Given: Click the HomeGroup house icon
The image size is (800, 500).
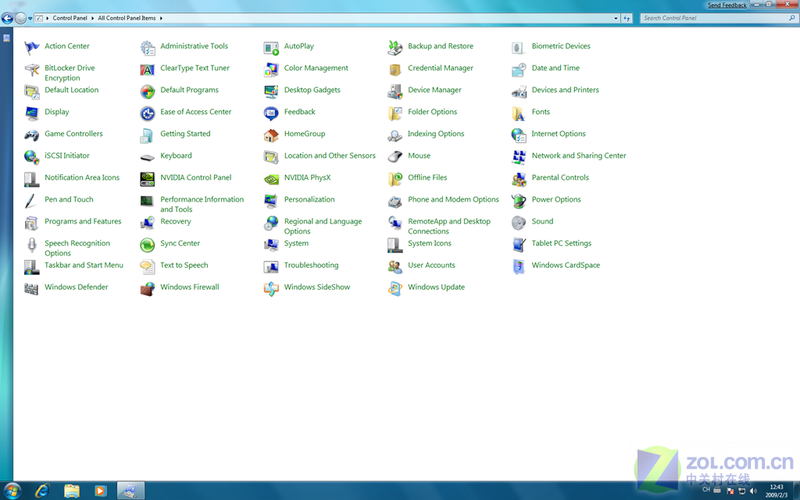Looking at the screenshot, I should pyautogui.click(x=271, y=136).
